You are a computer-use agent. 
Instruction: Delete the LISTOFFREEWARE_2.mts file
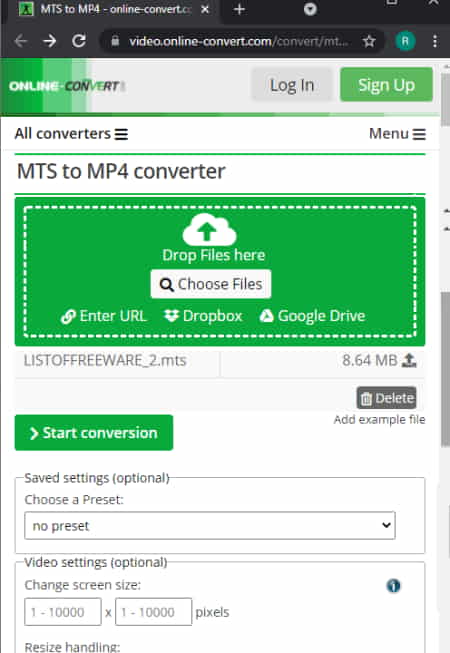coord(386,398)
